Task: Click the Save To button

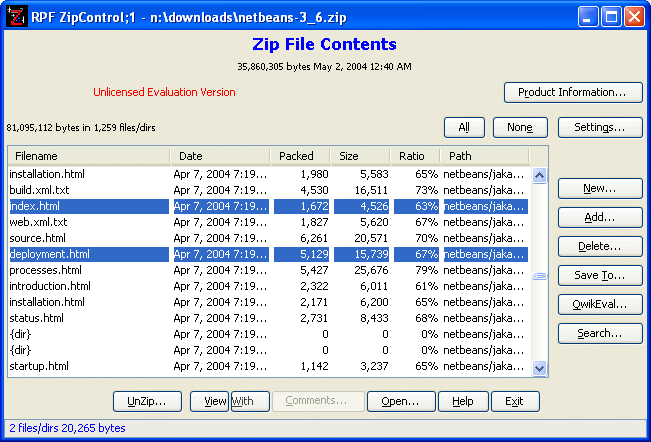Action: pos(600,275)
